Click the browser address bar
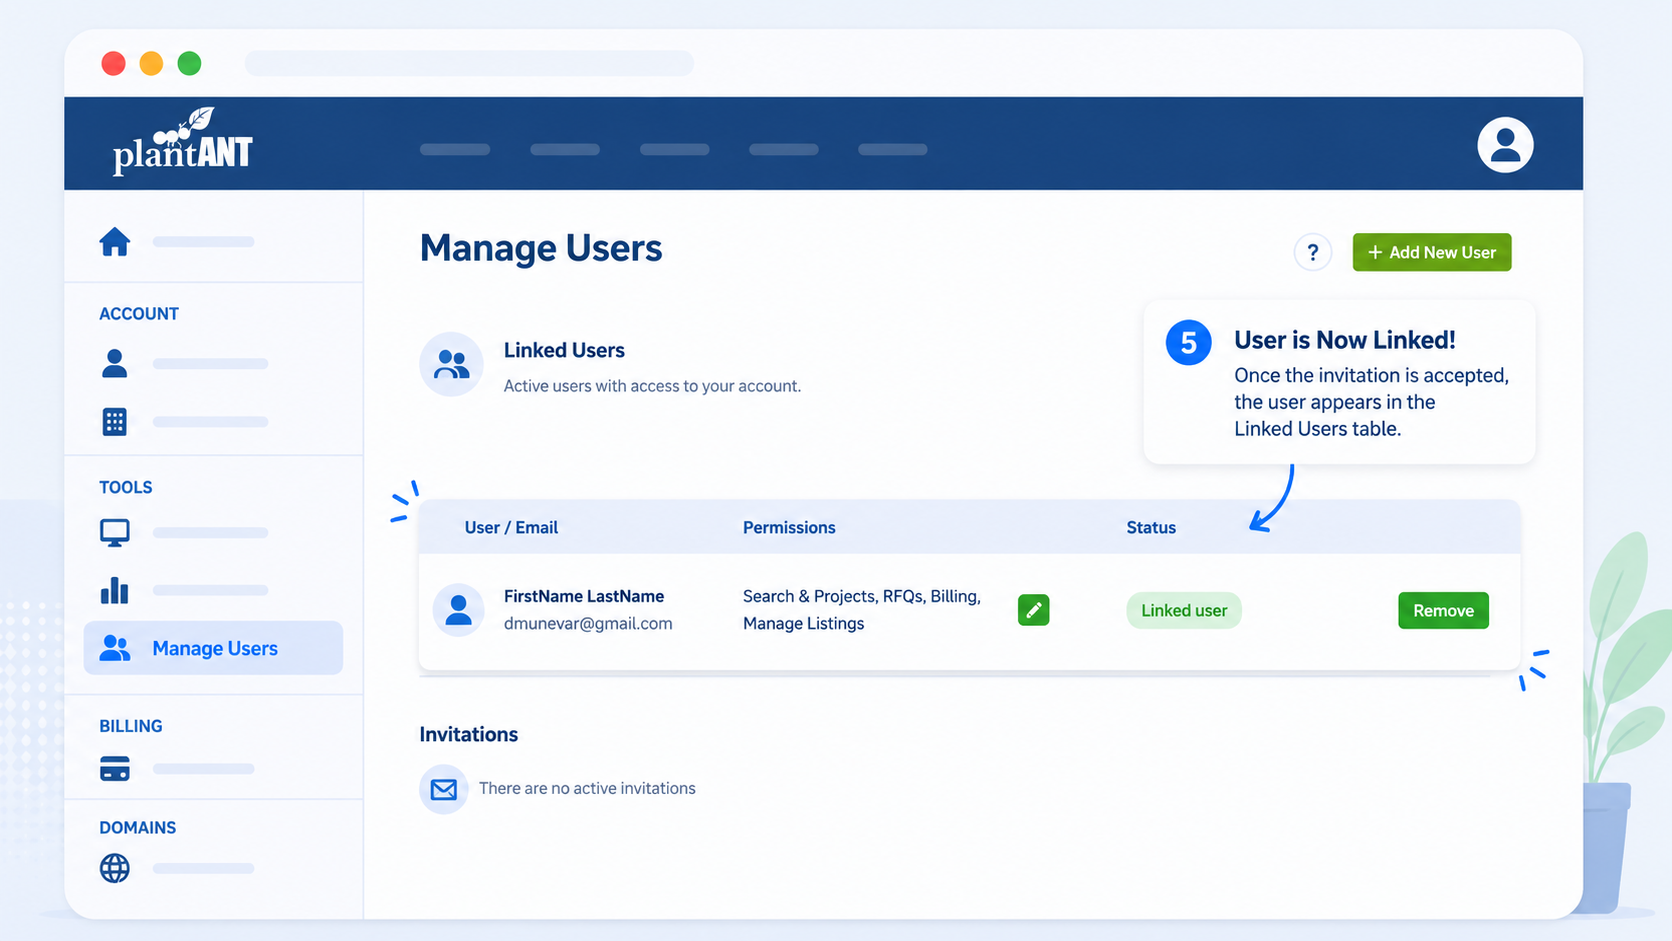This screenshot has width=1672, height=941. coord(469,63)
